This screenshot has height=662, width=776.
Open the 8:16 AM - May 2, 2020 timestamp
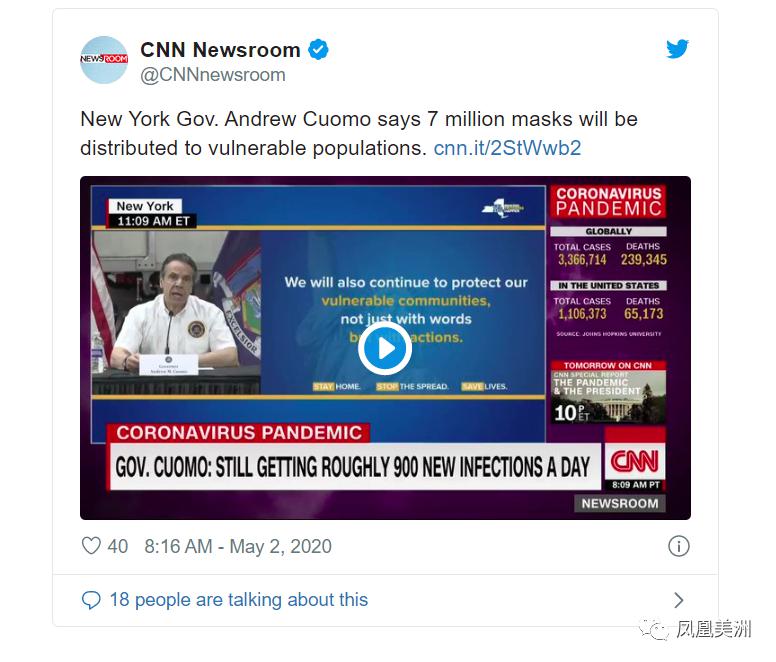(x=238, y=546)
